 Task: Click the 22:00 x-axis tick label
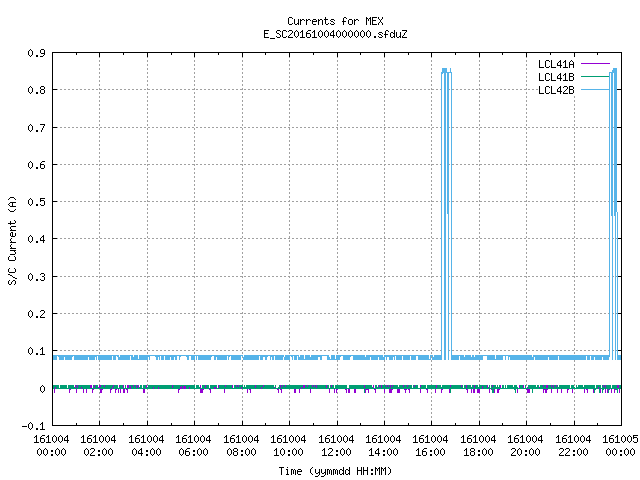coord(573,446)
